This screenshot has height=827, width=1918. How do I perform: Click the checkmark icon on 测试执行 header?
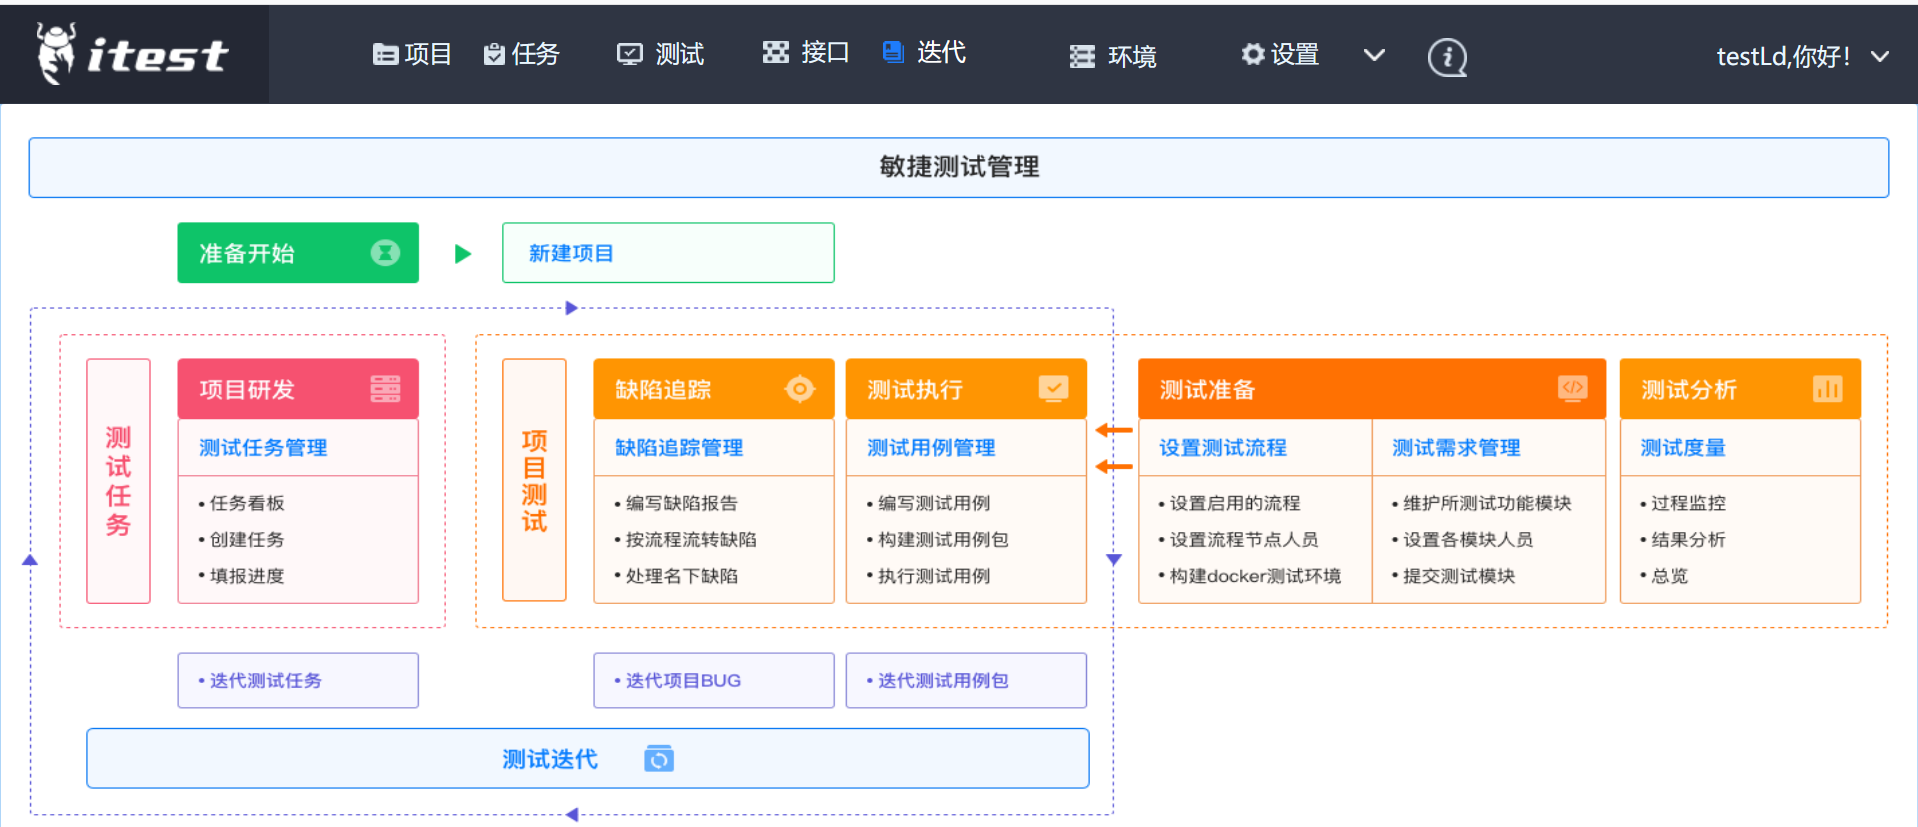1053,388
